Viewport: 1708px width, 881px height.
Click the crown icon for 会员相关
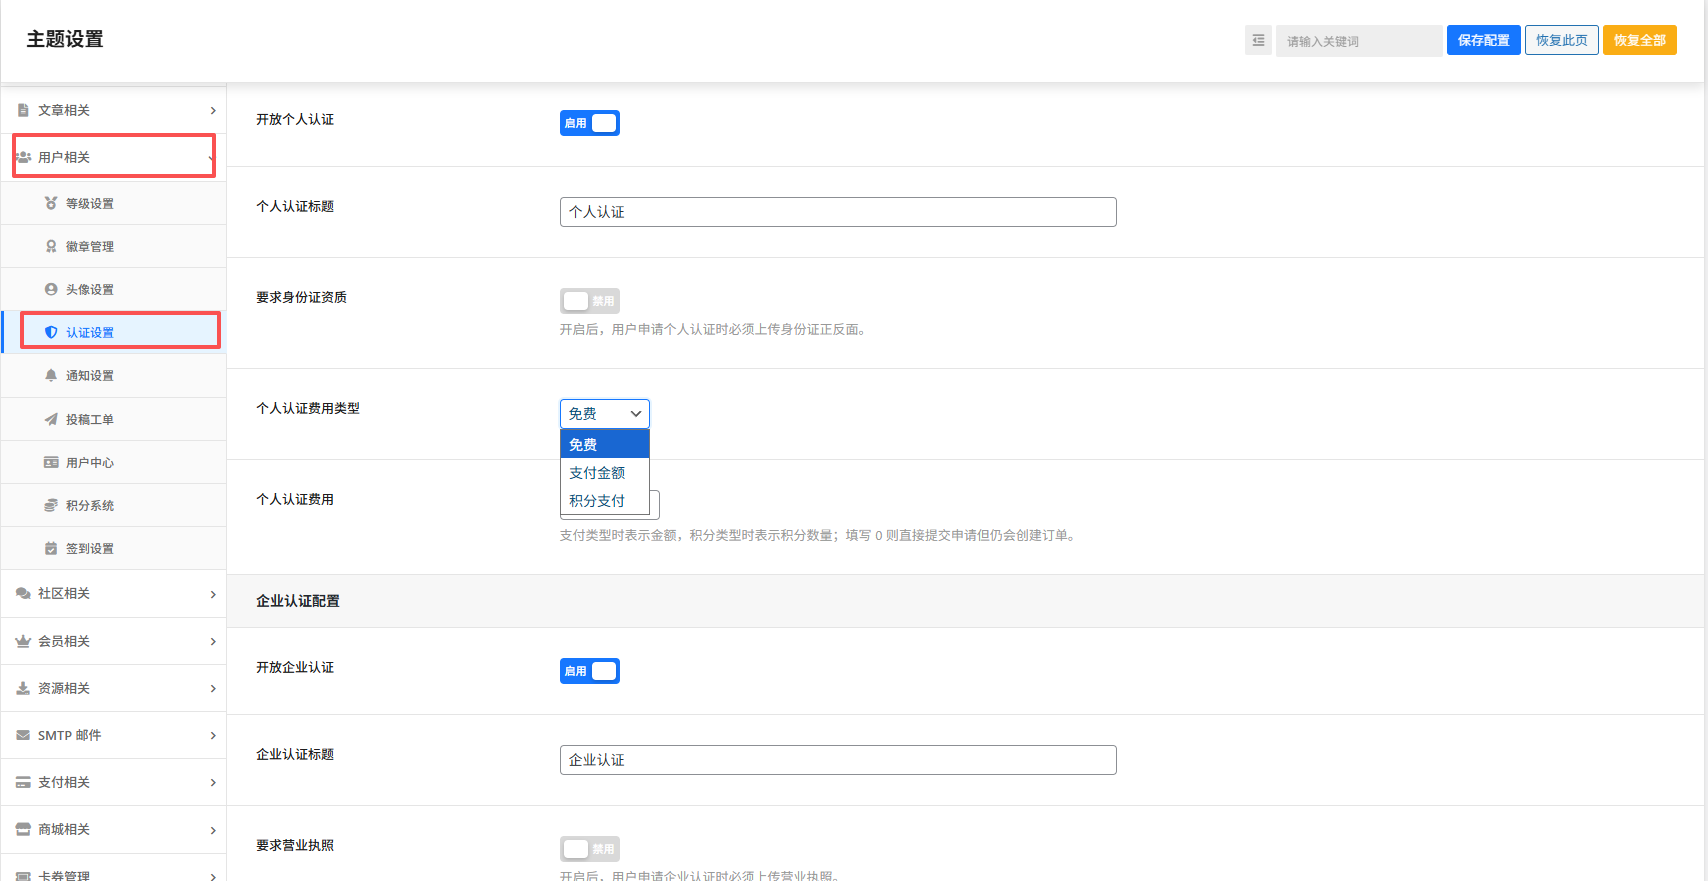(23, 641)
